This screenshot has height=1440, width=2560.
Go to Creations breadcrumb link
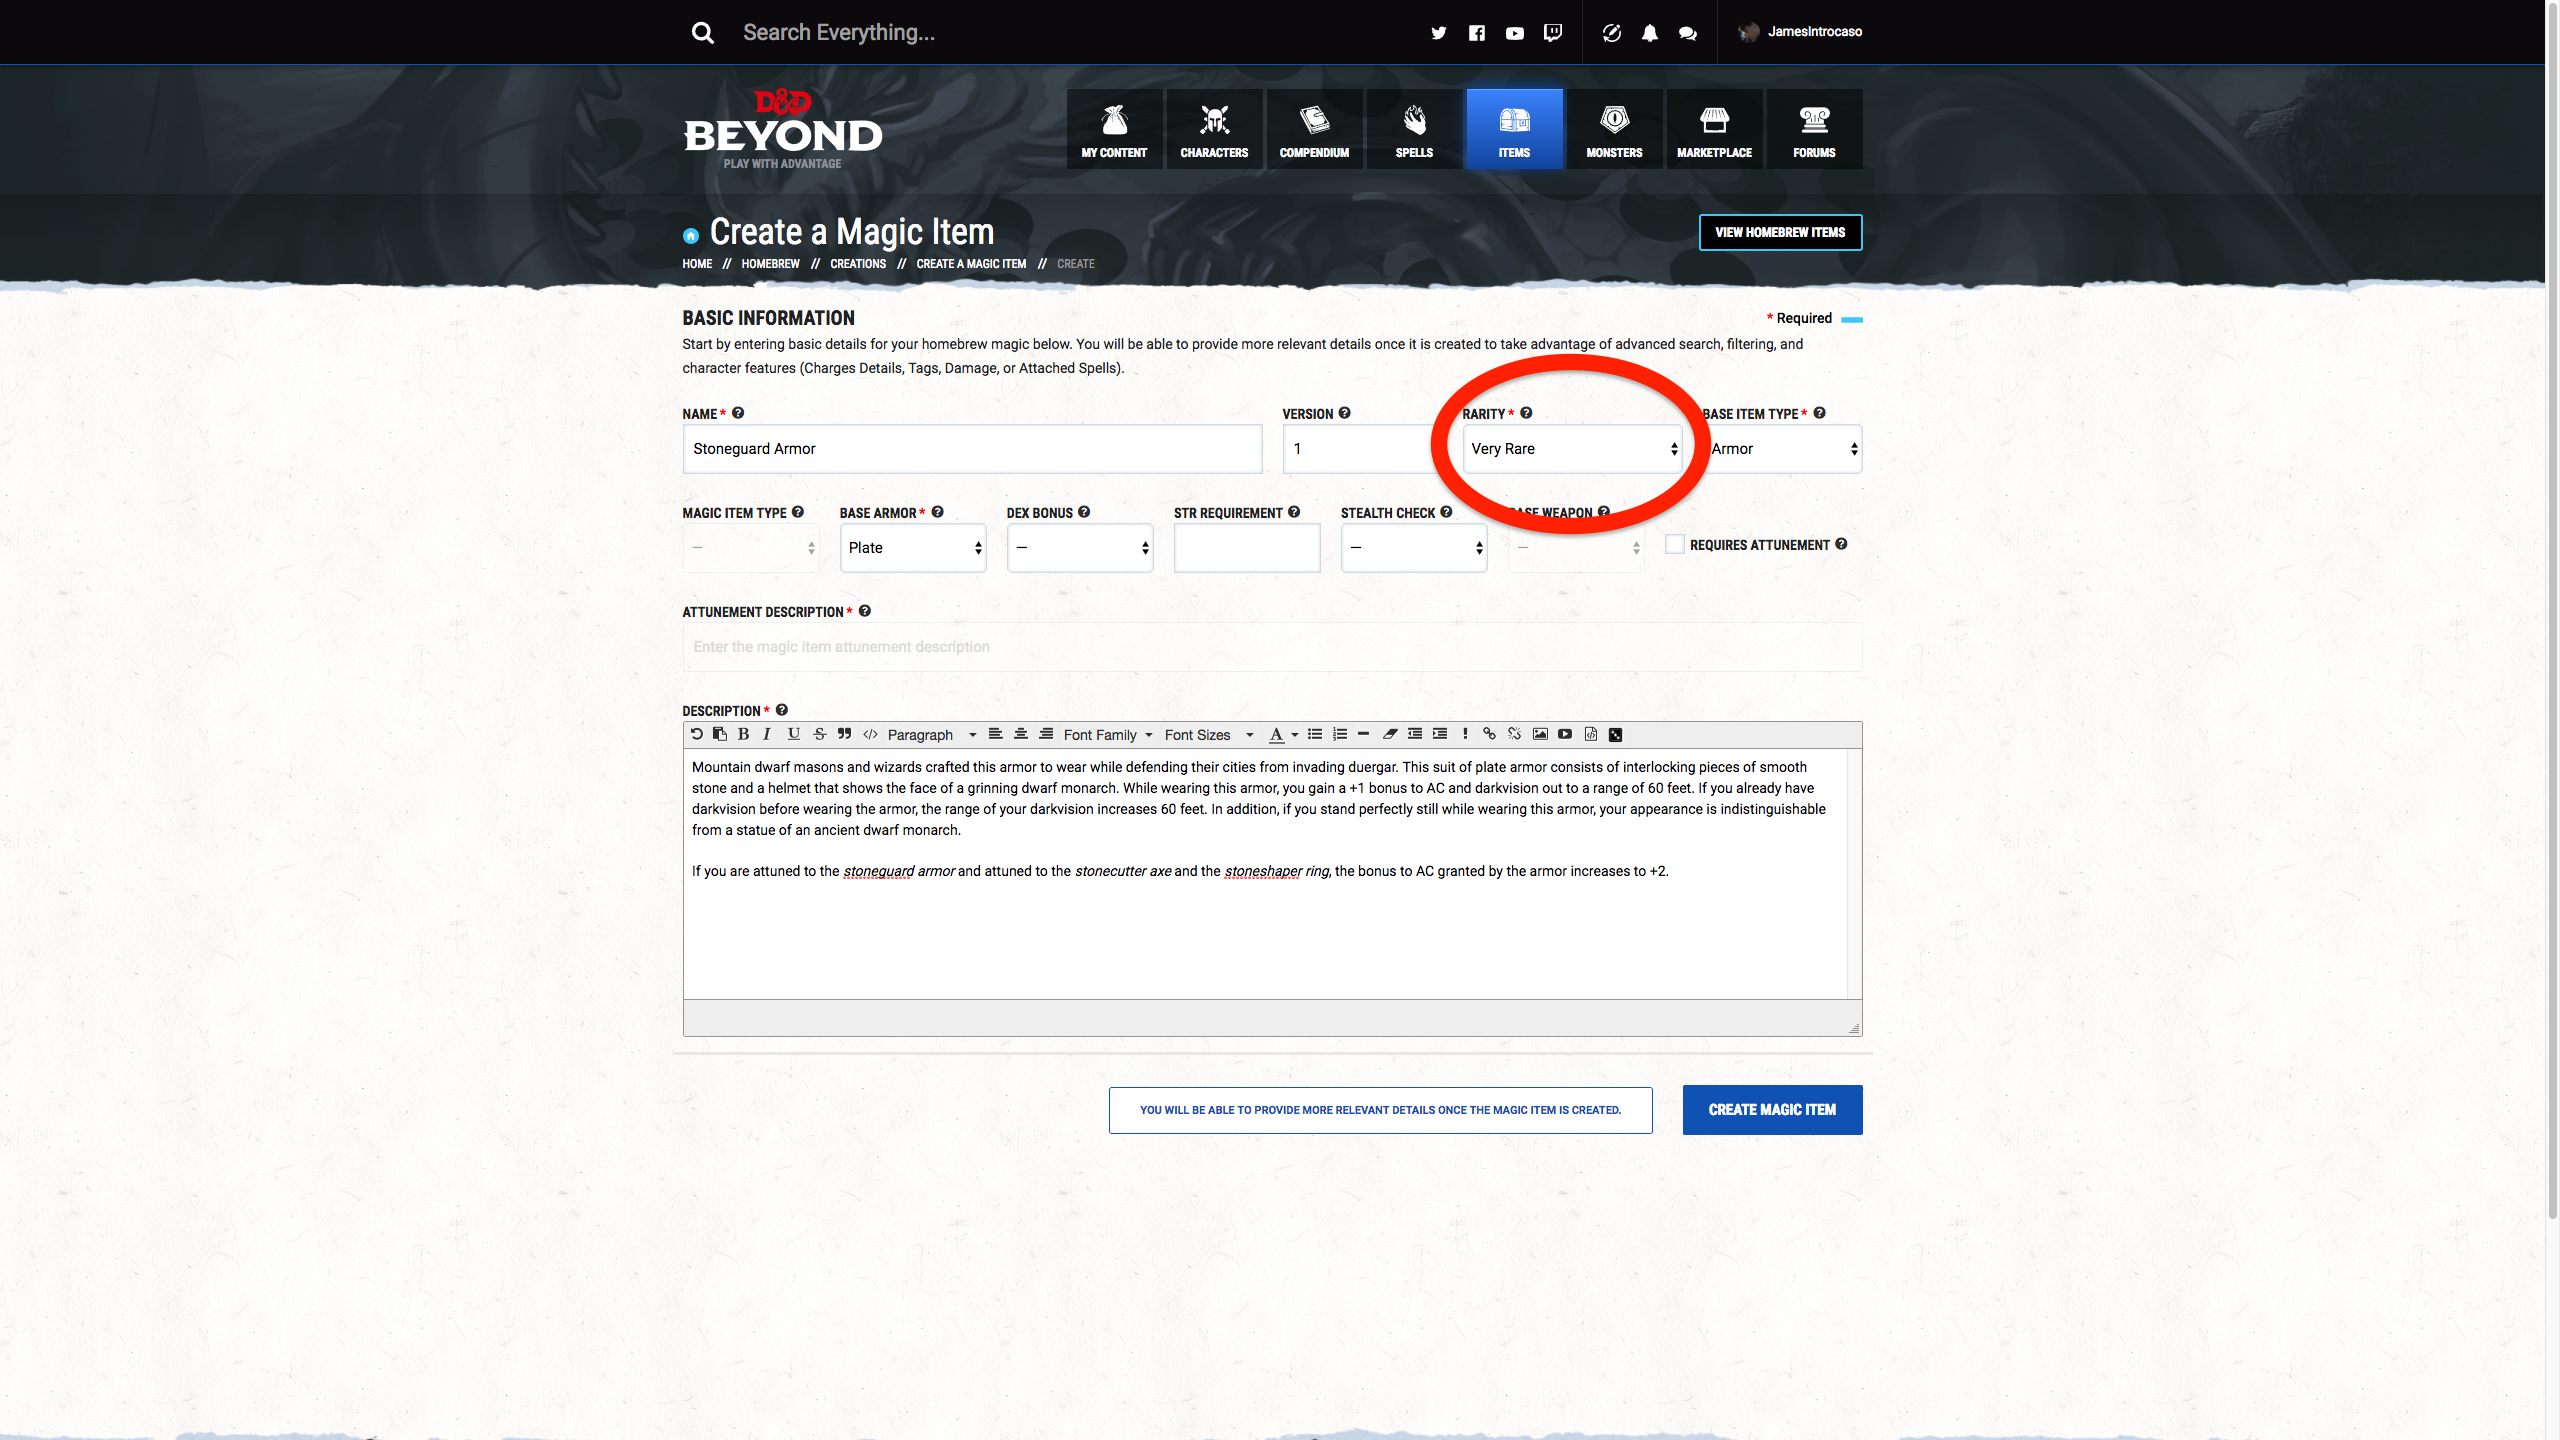858,264
